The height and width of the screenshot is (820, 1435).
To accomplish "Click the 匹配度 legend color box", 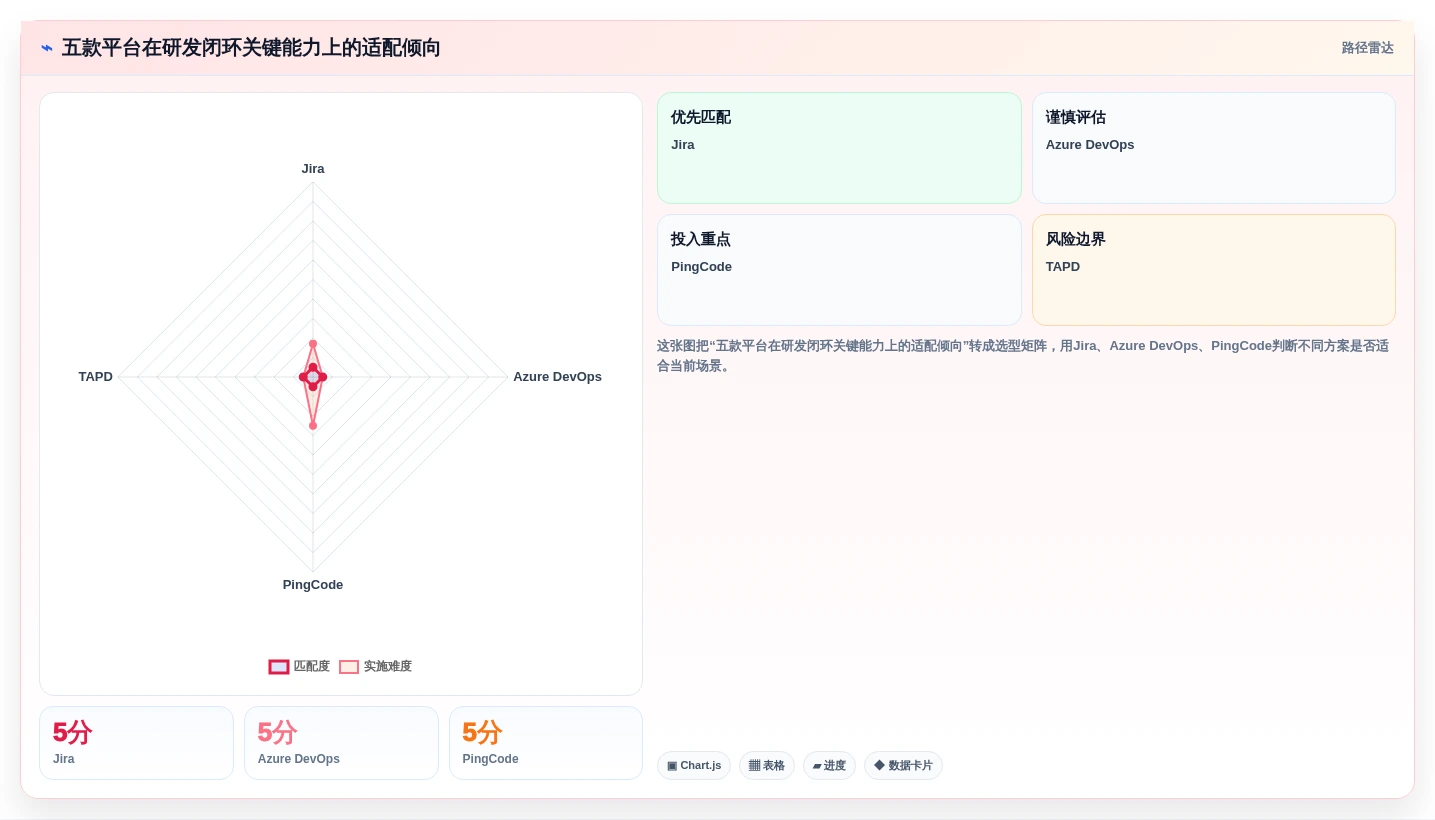I will click(279, 667).
